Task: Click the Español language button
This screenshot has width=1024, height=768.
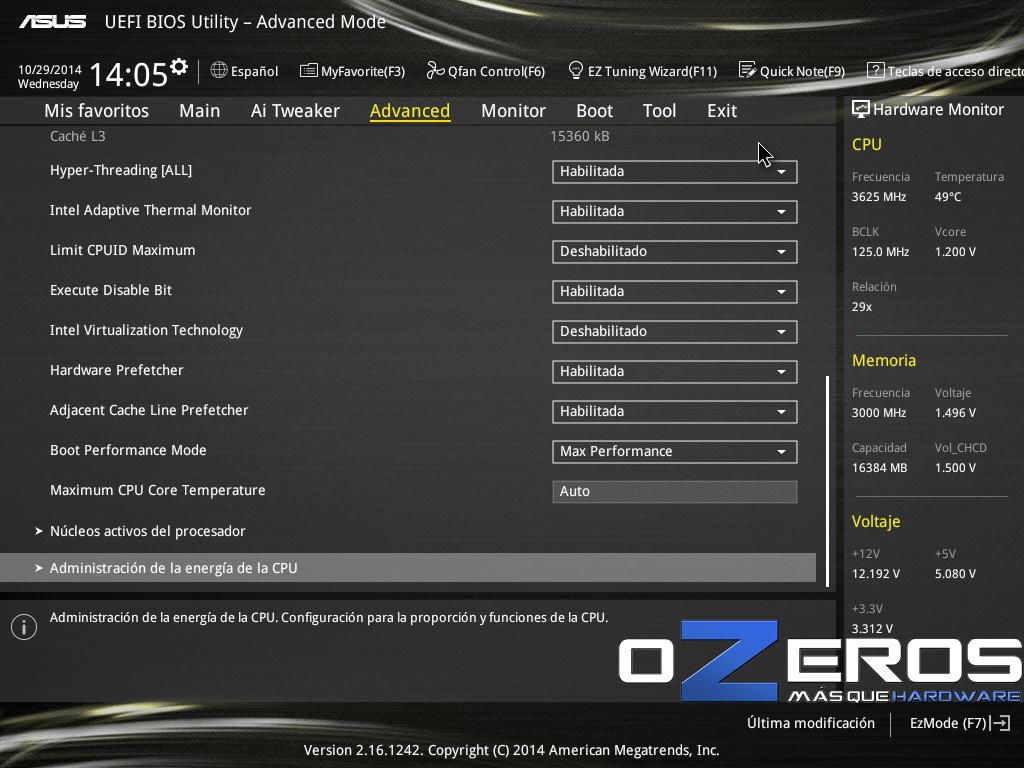Action: point(244,71)
